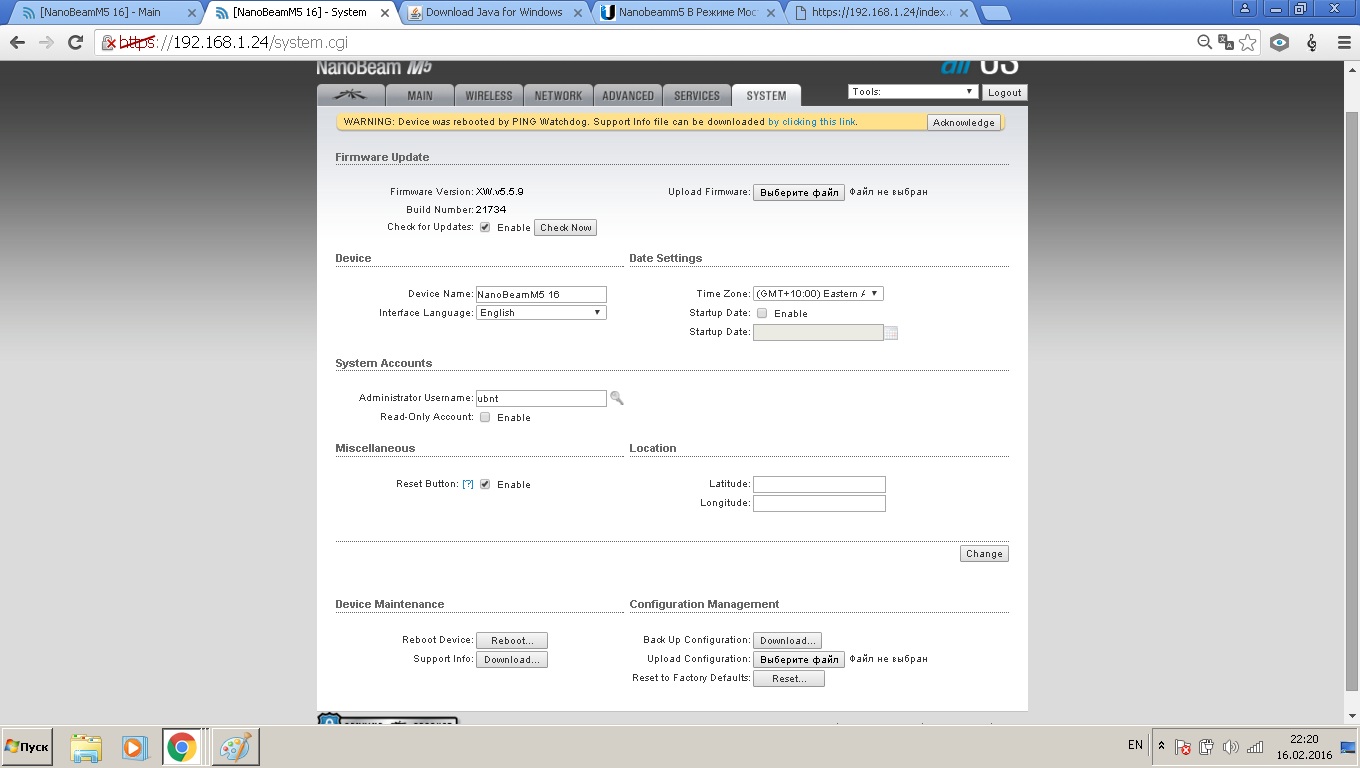This screenshot has height=768, width=1360.
Task: Click the Reset Button help [?] link
Action: click(x=468, y=484)
